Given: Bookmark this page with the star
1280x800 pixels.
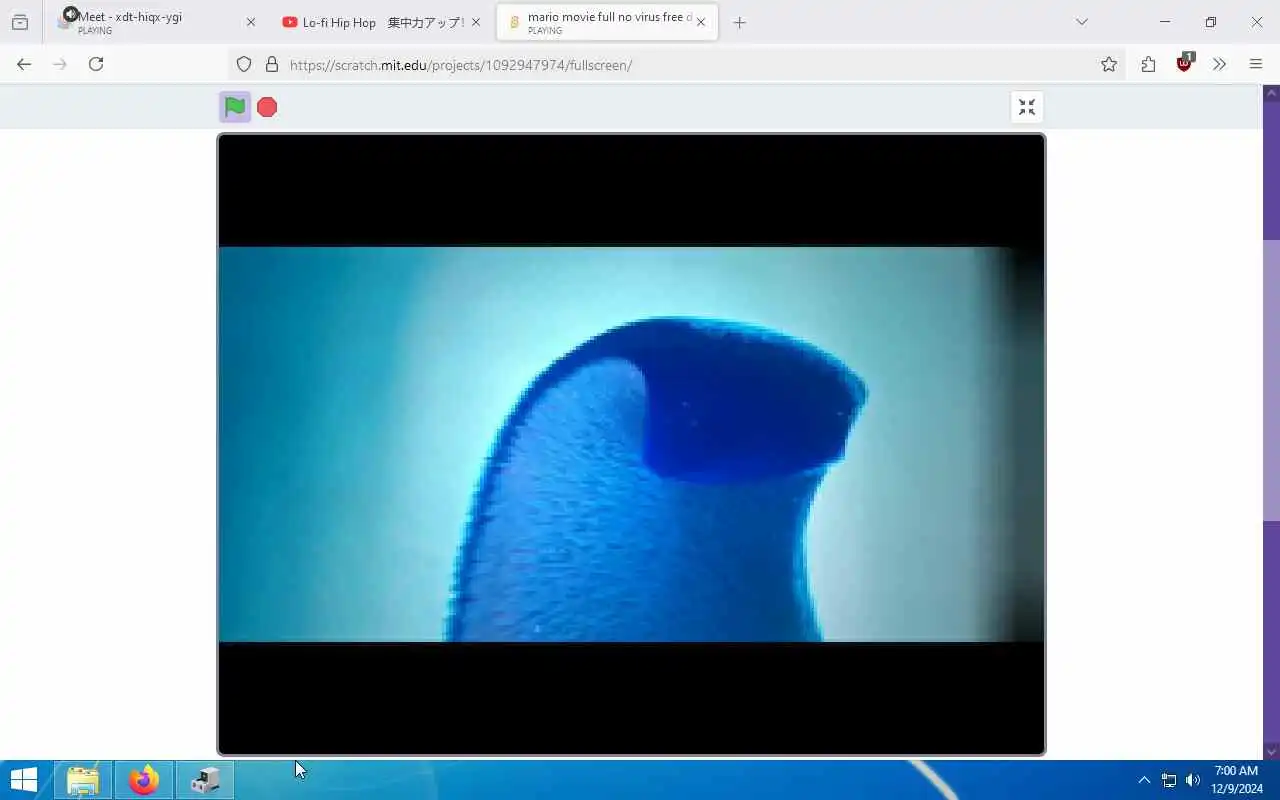Looking at the screenshot, I should coord(1109,64).
